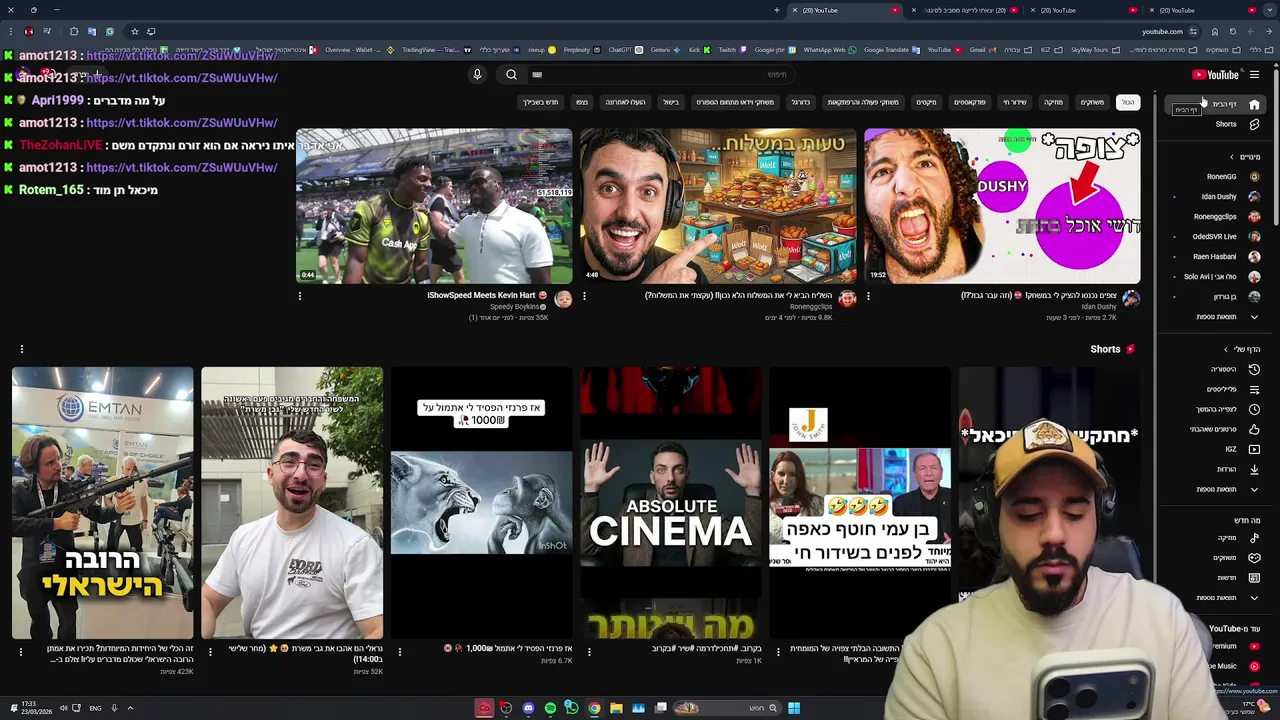1280x720 pixels.
Task: Open Speedy Boykins channel avatar
Action: coord(563,299)
